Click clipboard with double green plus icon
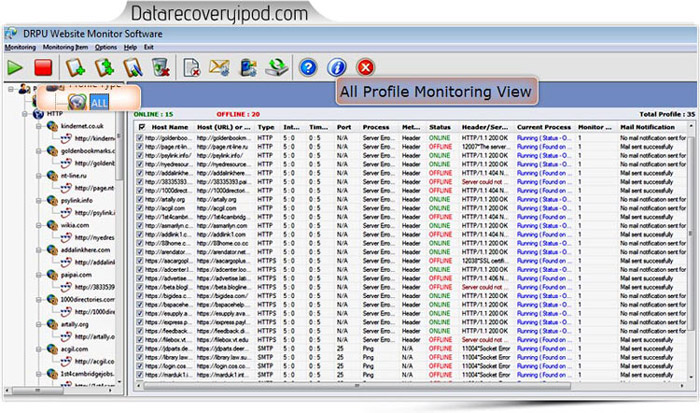700x413 pixels. point(104,67)
